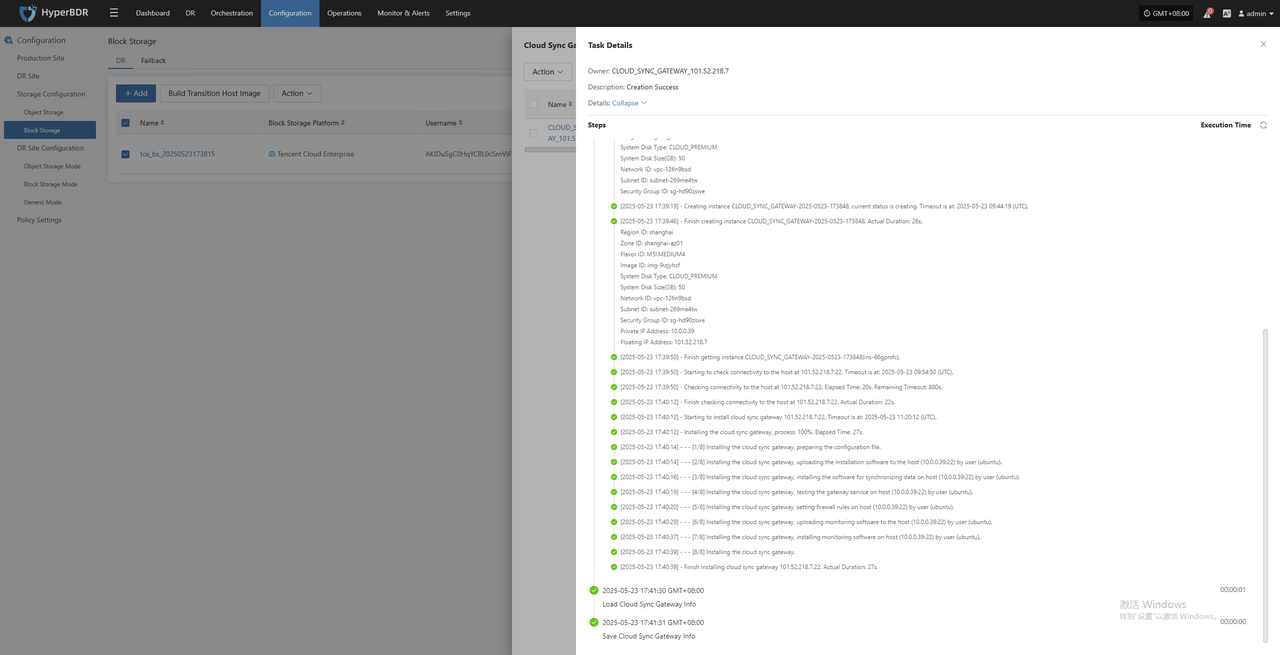Click green check next to step [5/8] setting firewall rules
Screen dimensions: 1280x655
(x=614, y=507)
